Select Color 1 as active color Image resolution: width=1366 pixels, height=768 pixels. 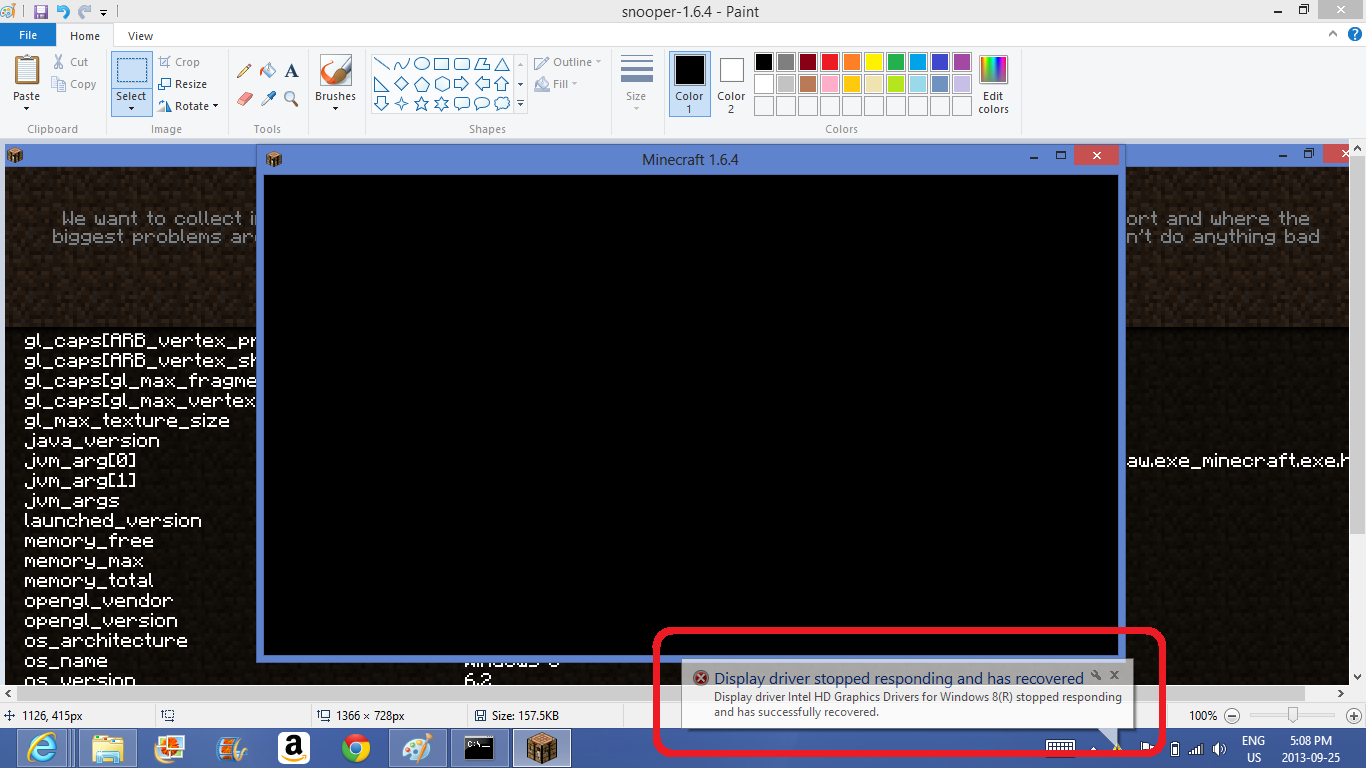(689, 83)
